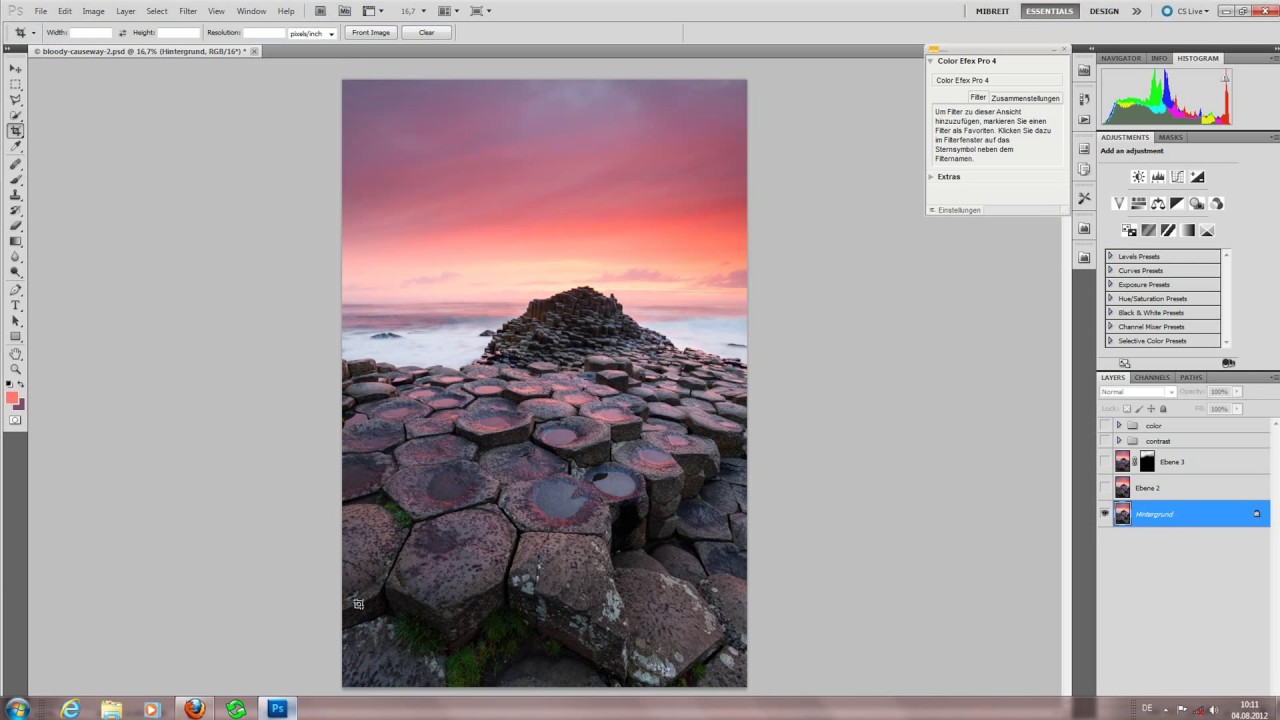Expand the Levels Presets list

click(x=1110, y=256)
